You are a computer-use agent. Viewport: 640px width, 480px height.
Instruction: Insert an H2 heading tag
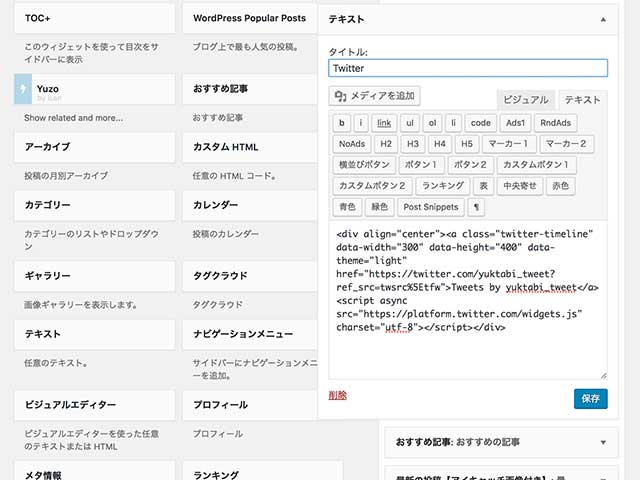click(x=386, y=144)
